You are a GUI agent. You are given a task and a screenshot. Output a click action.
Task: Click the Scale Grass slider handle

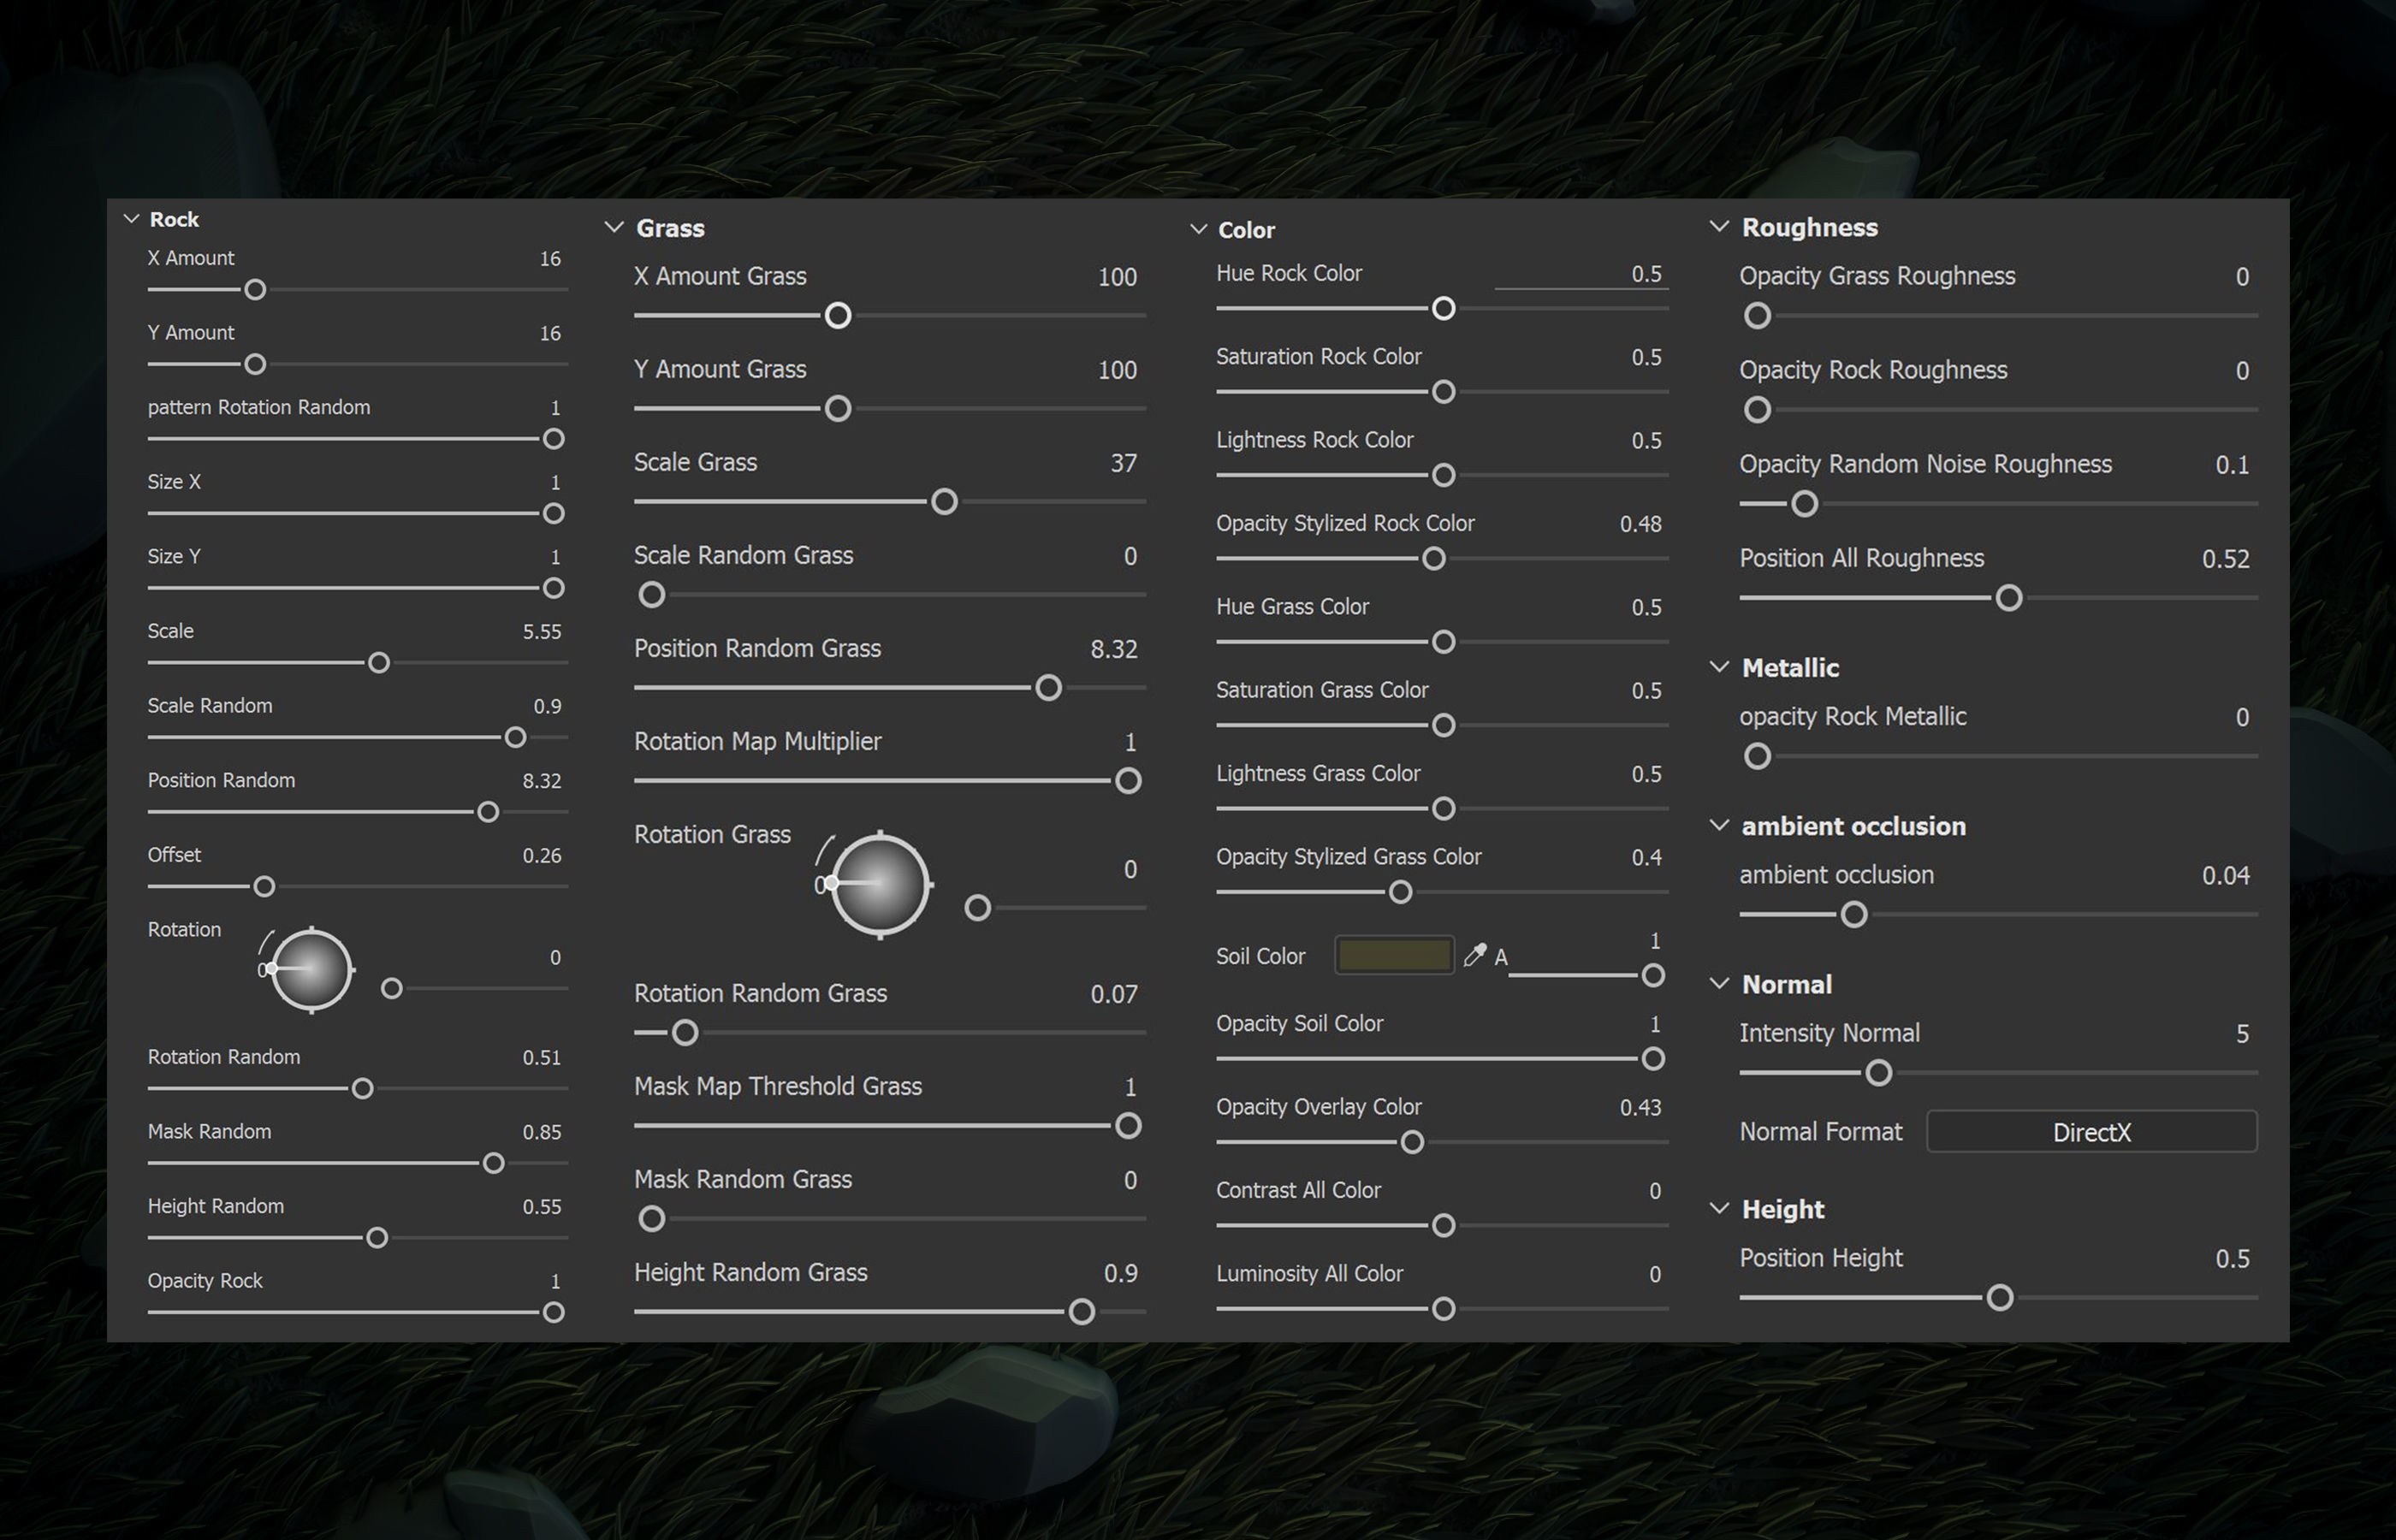944,502
